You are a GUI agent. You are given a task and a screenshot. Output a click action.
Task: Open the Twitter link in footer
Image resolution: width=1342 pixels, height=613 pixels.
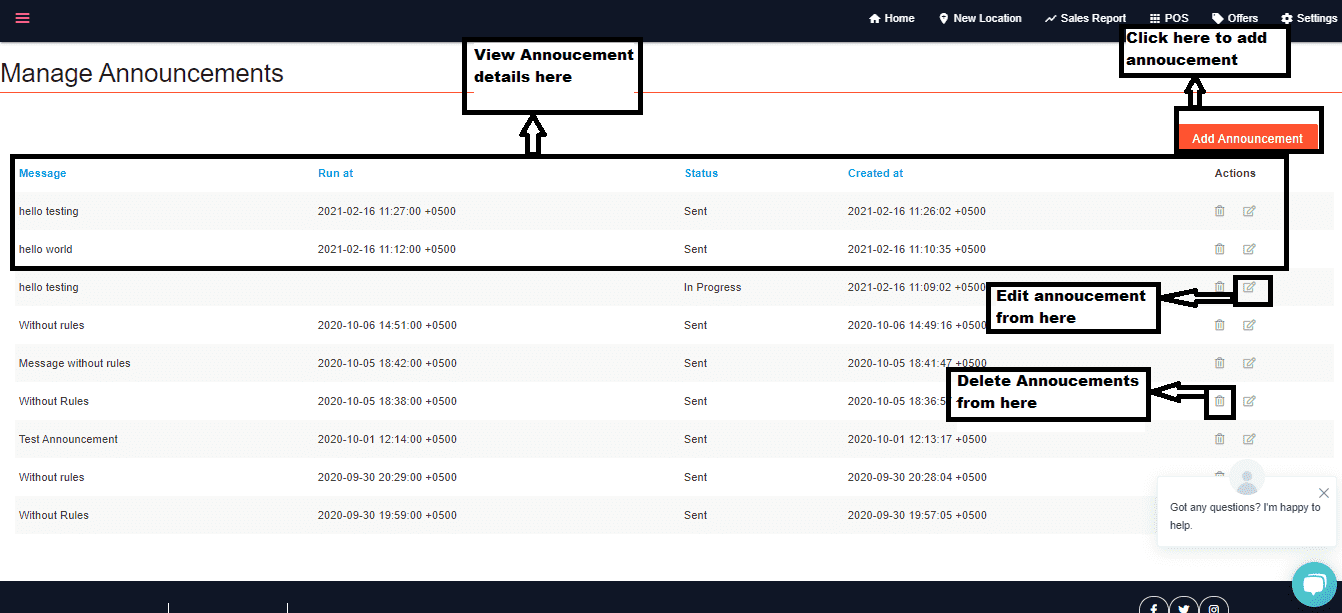pyautogui.click(x=1184, y=607)
